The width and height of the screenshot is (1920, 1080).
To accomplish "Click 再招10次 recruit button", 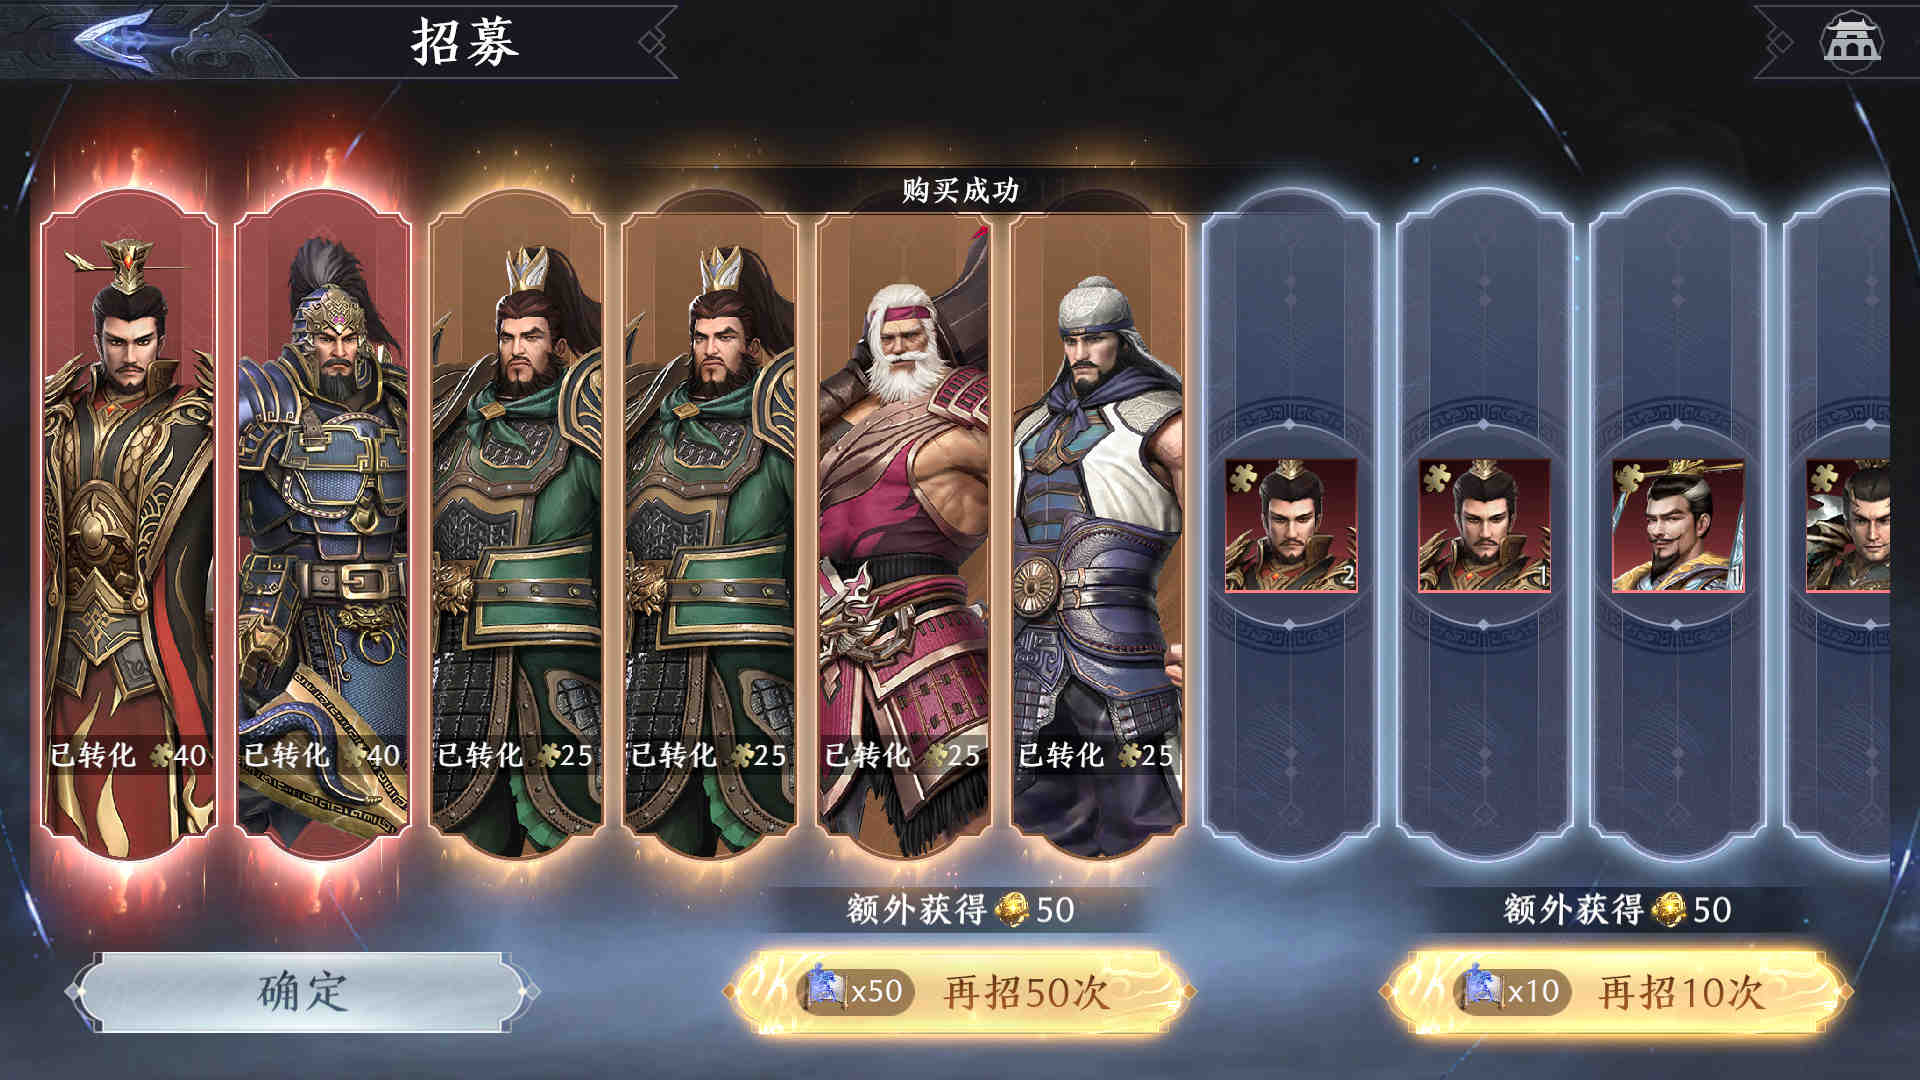I will point(1616,991).
